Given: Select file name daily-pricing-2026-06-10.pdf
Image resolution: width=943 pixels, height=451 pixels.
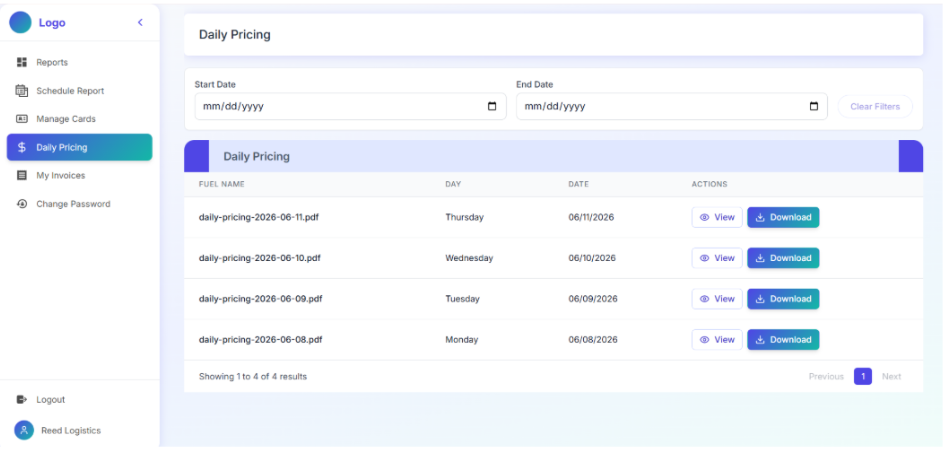Looking at the screenshot, I should coord(260,258).
